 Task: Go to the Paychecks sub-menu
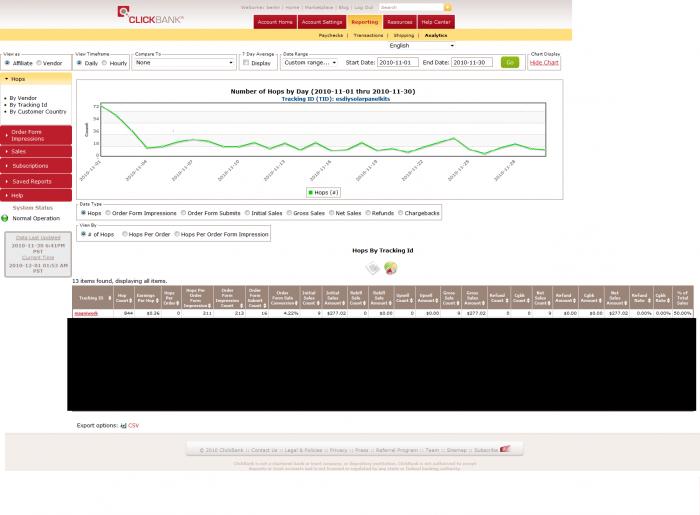click(331, 35)
